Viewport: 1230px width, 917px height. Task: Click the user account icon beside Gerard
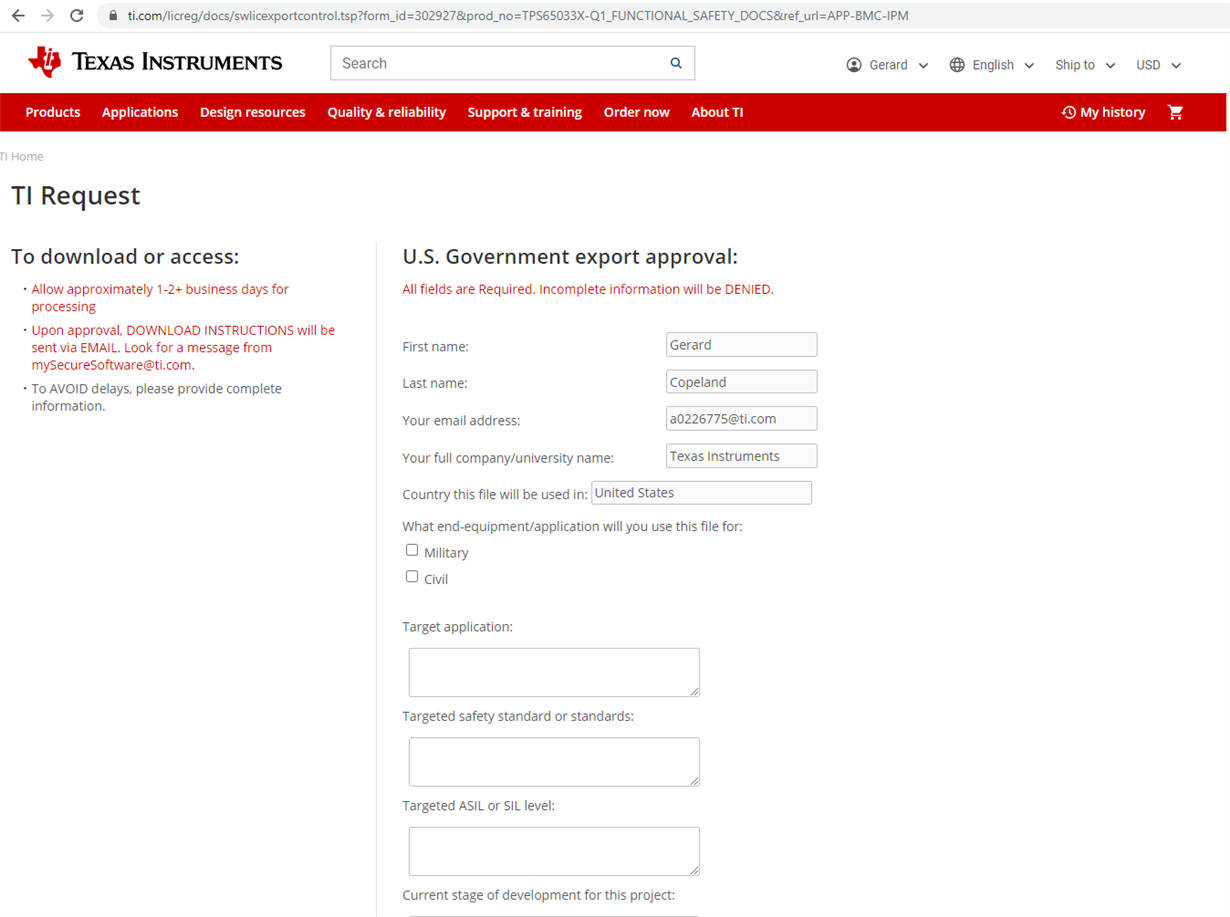854,65
